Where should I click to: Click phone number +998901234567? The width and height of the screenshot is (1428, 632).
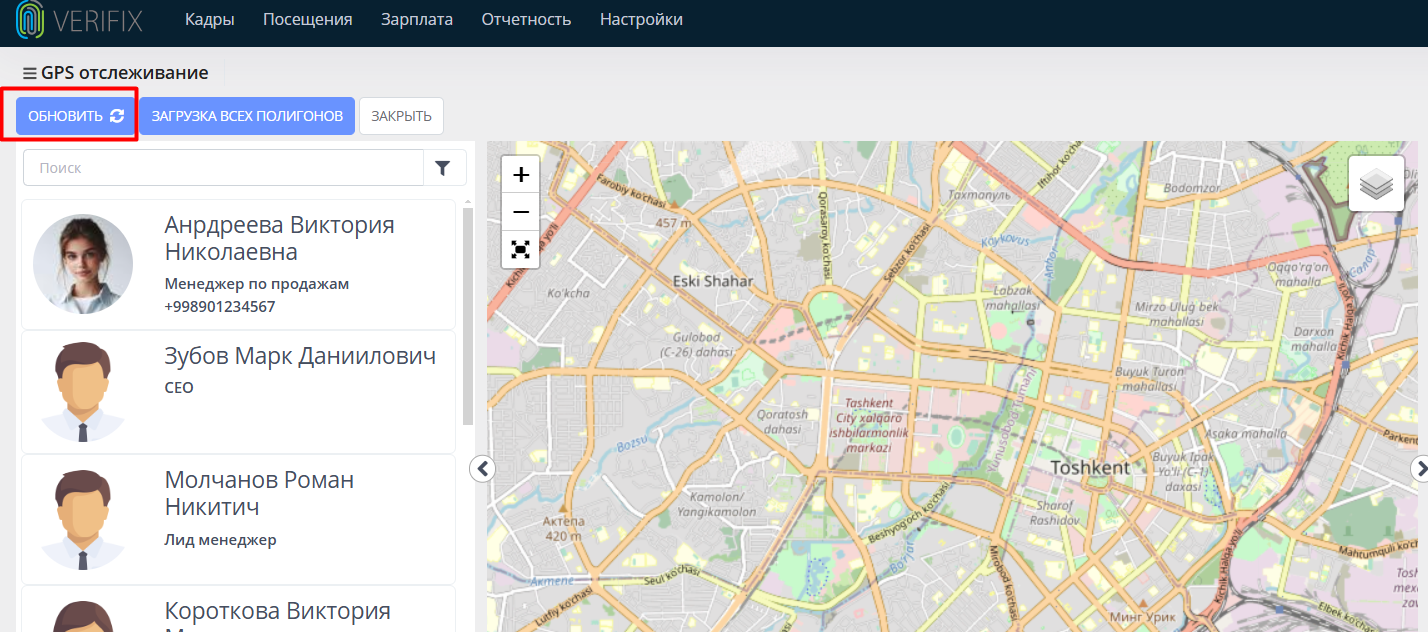220,307
